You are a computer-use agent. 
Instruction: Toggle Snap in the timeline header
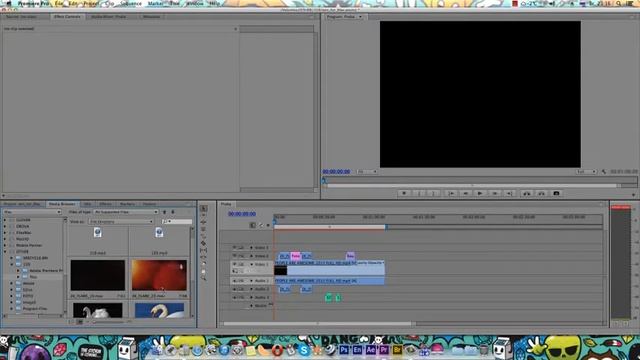point(253,225)
